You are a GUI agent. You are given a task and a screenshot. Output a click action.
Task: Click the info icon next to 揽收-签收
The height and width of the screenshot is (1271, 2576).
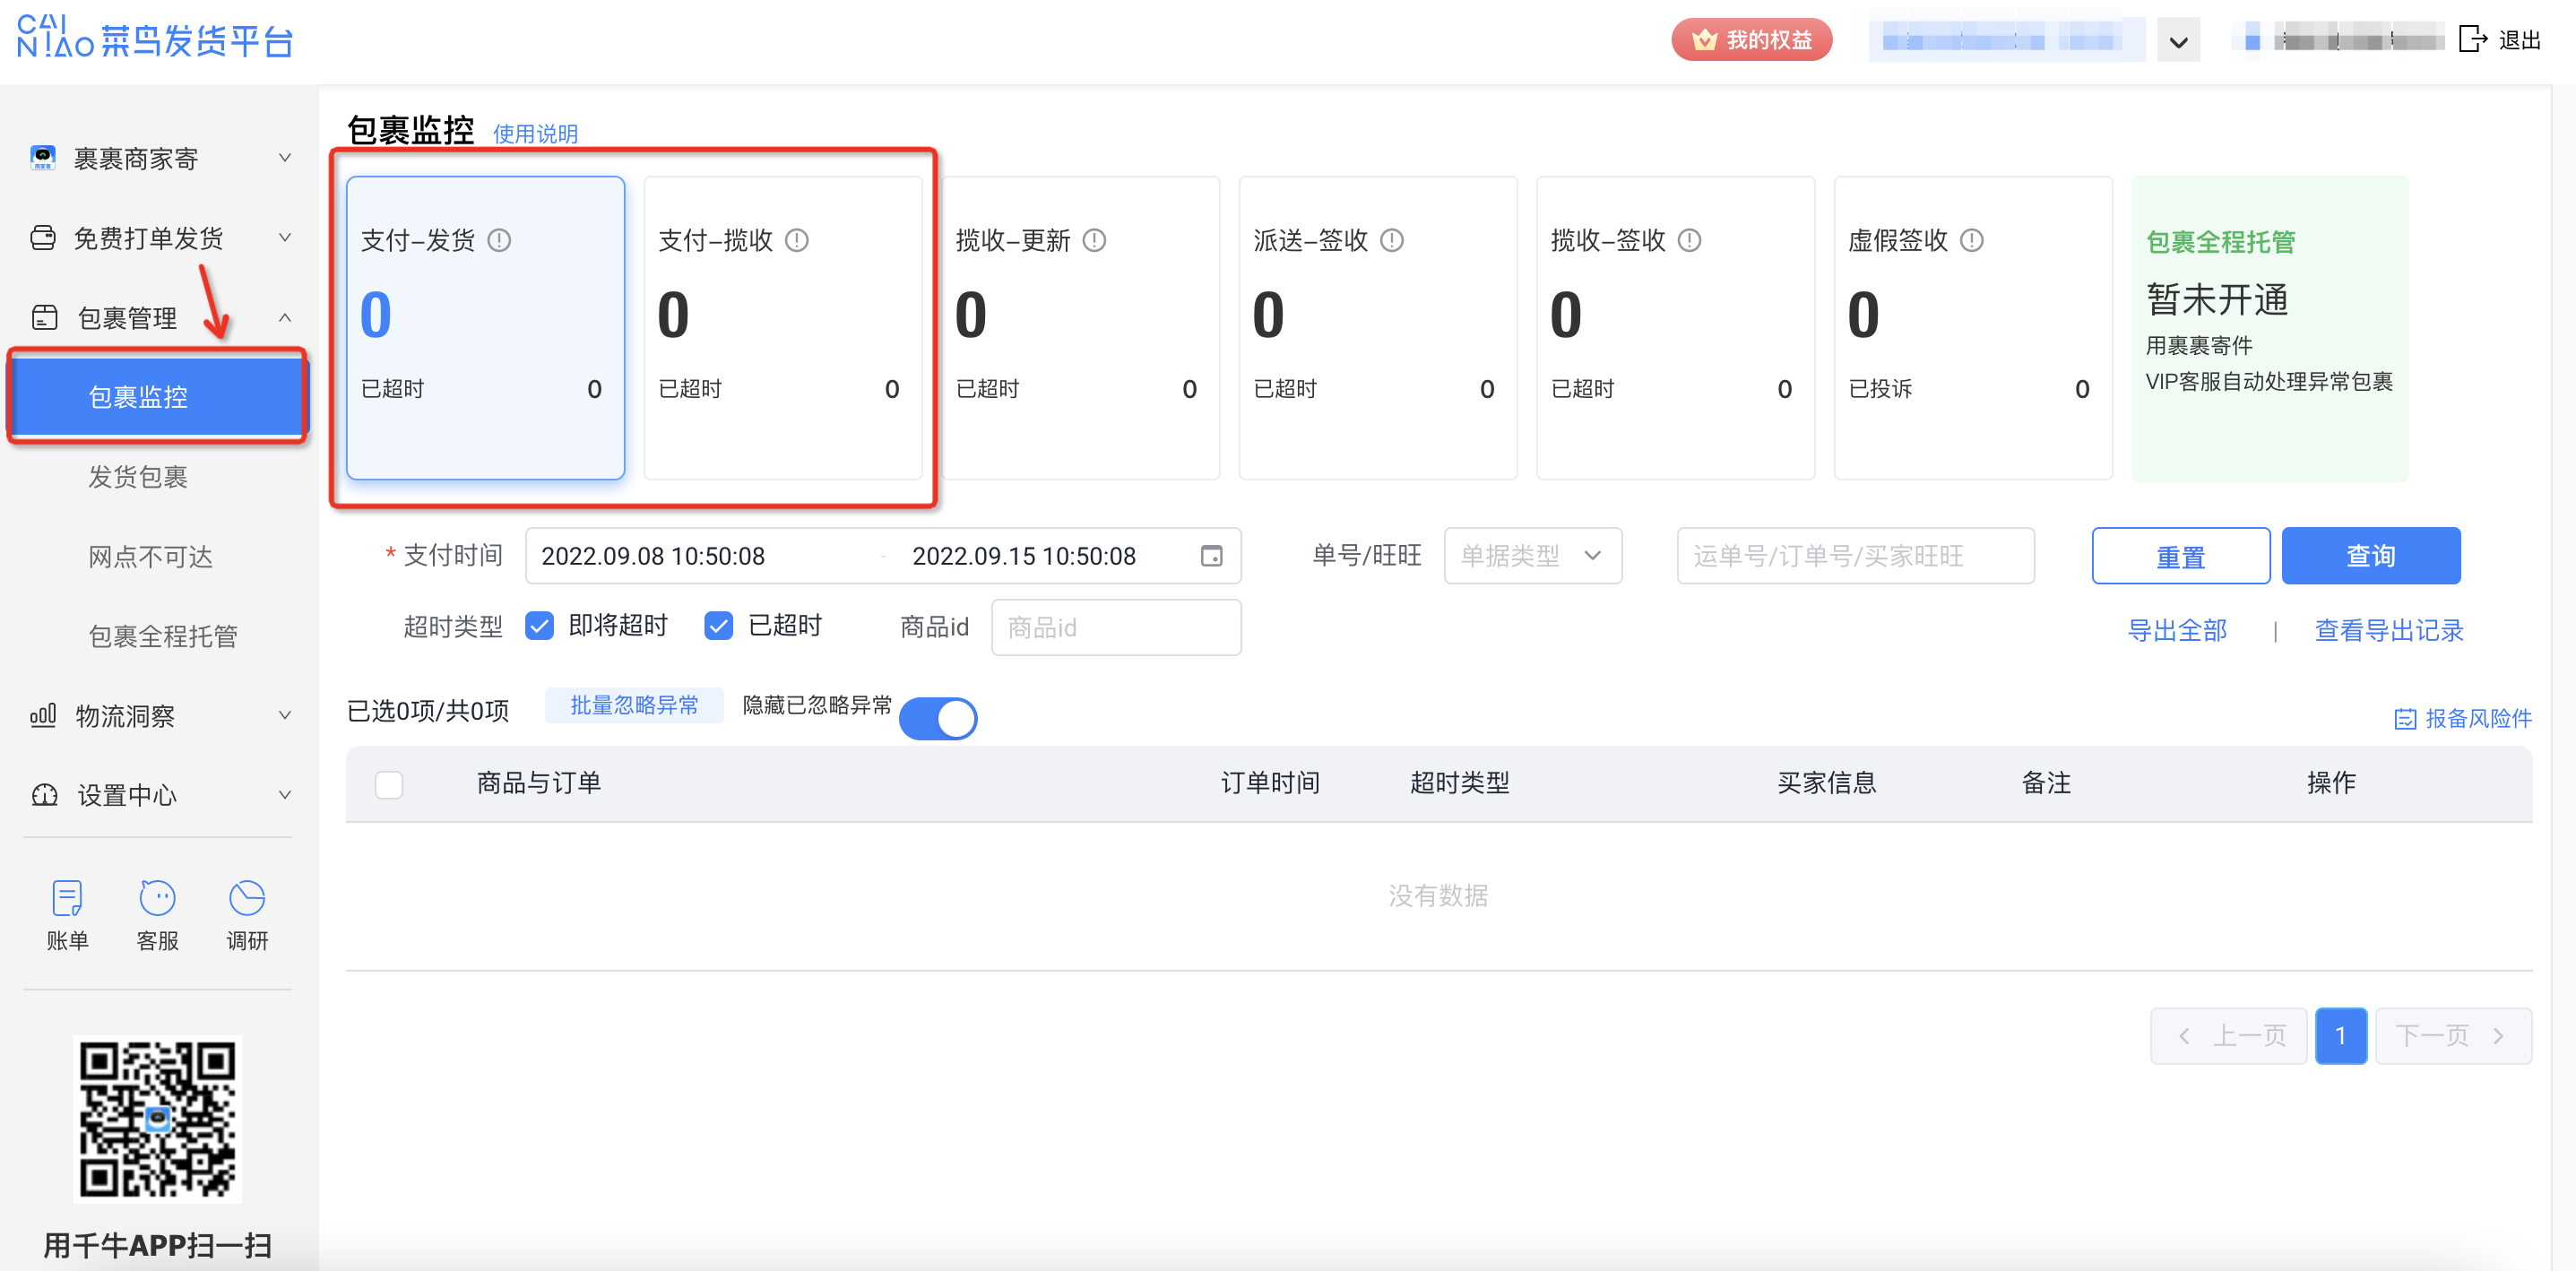(1689, 240)
